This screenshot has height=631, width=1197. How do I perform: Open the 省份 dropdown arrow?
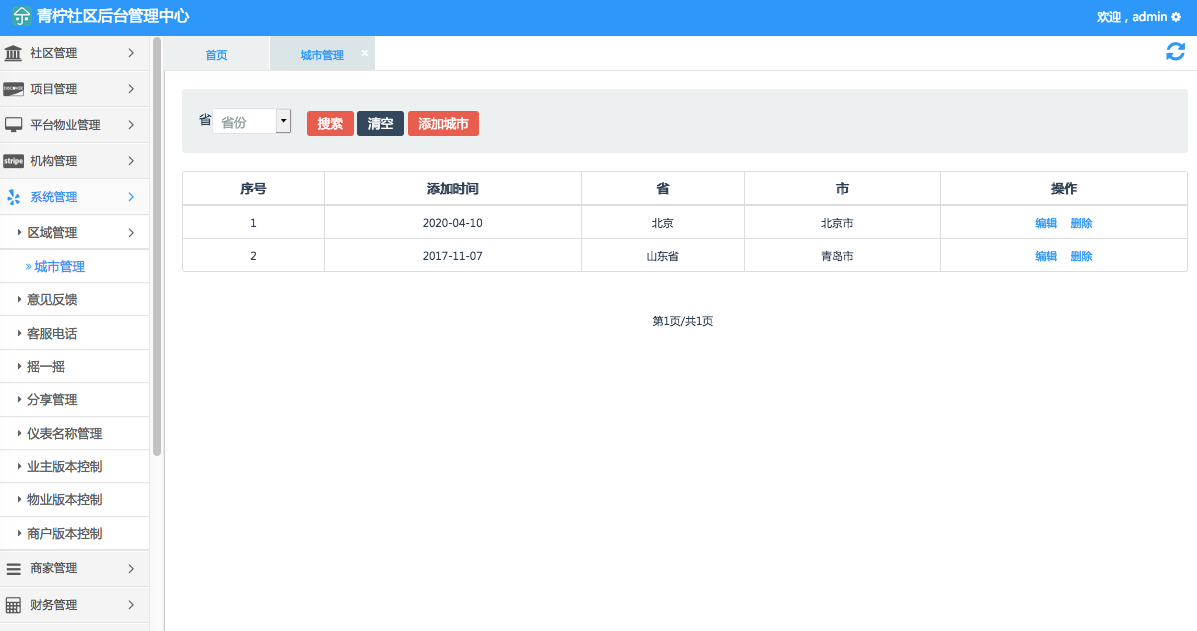(283, 121)
